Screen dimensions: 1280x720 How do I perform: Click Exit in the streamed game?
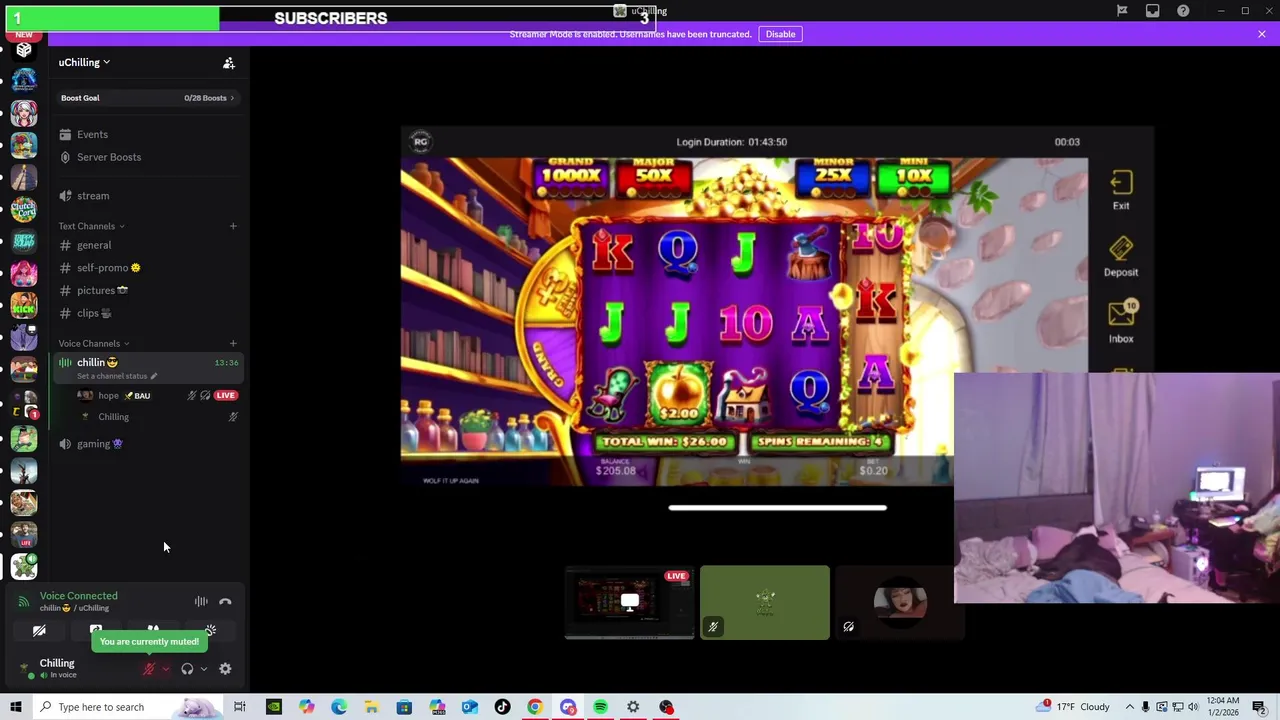point(1121,190)
